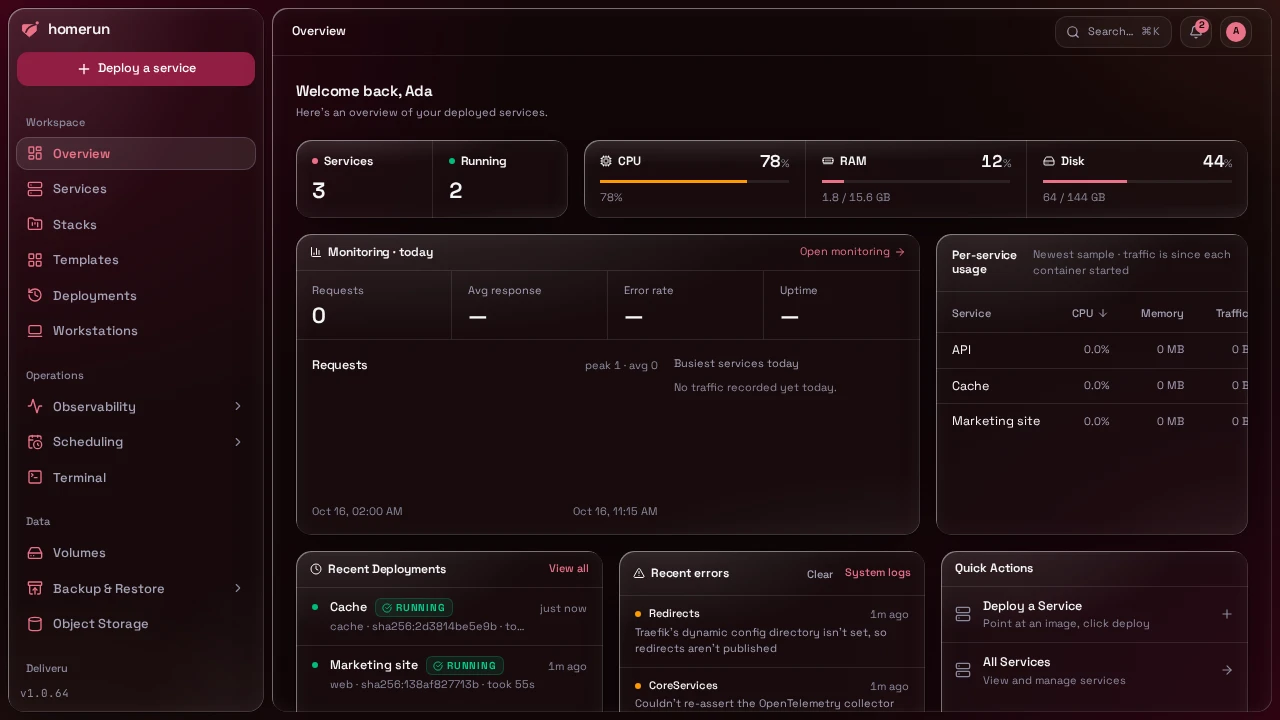Click the v1.0.64 version label
Viewport: 1280px width, 720px height.
[x=45, y=693]
